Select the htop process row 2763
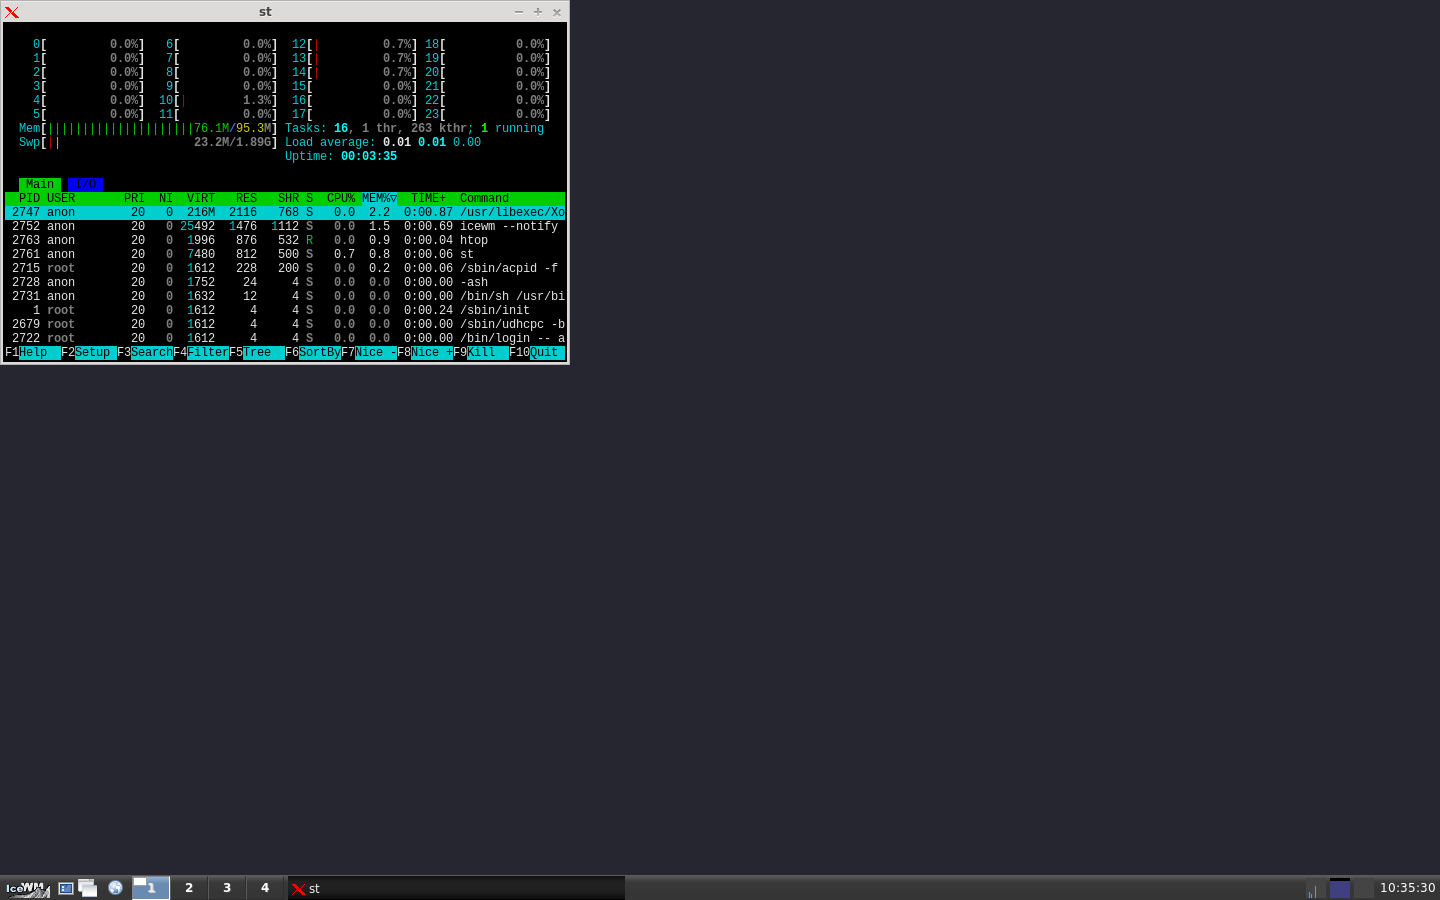This screenshot has height=900, width=1440. click(285, 241)
